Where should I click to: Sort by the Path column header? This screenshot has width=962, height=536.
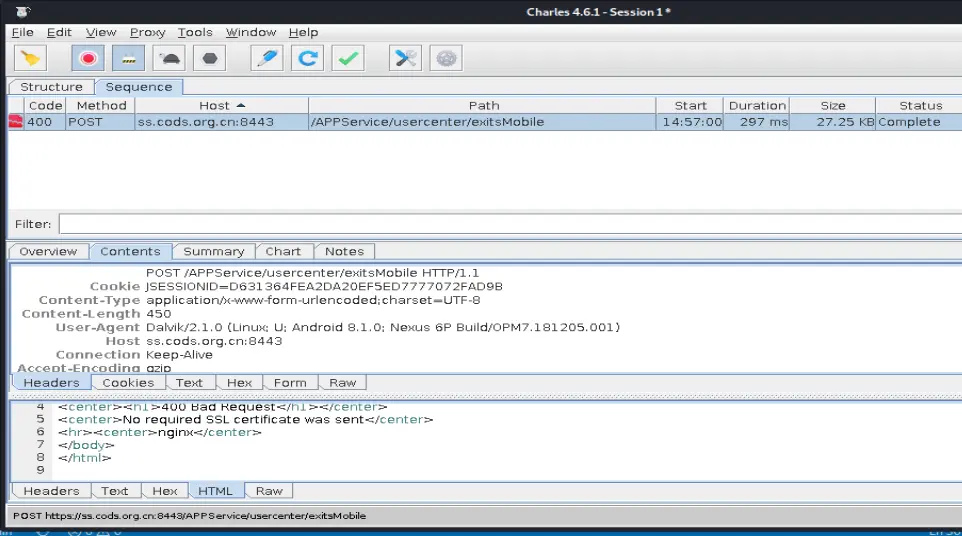tap(483, 105)
